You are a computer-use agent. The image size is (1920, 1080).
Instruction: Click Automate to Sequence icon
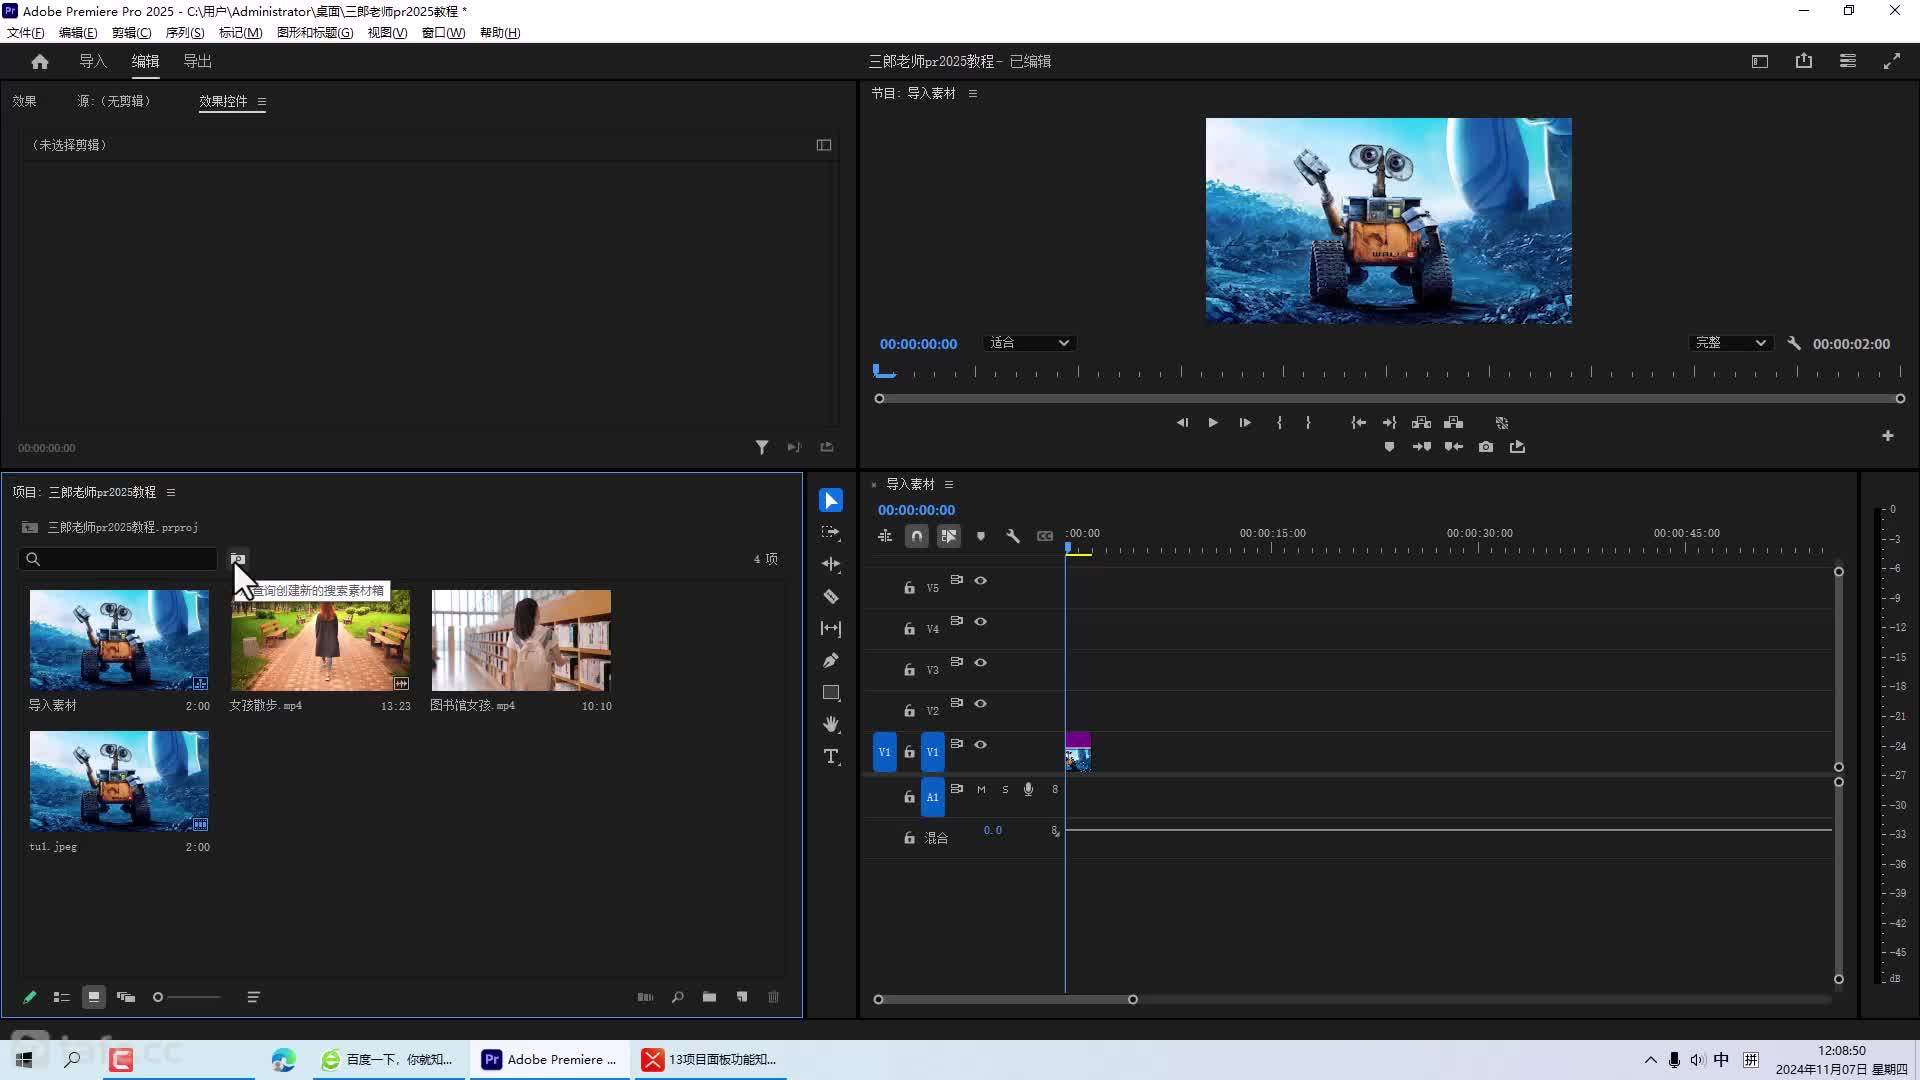pyautogui.click(x=645, y=997)
